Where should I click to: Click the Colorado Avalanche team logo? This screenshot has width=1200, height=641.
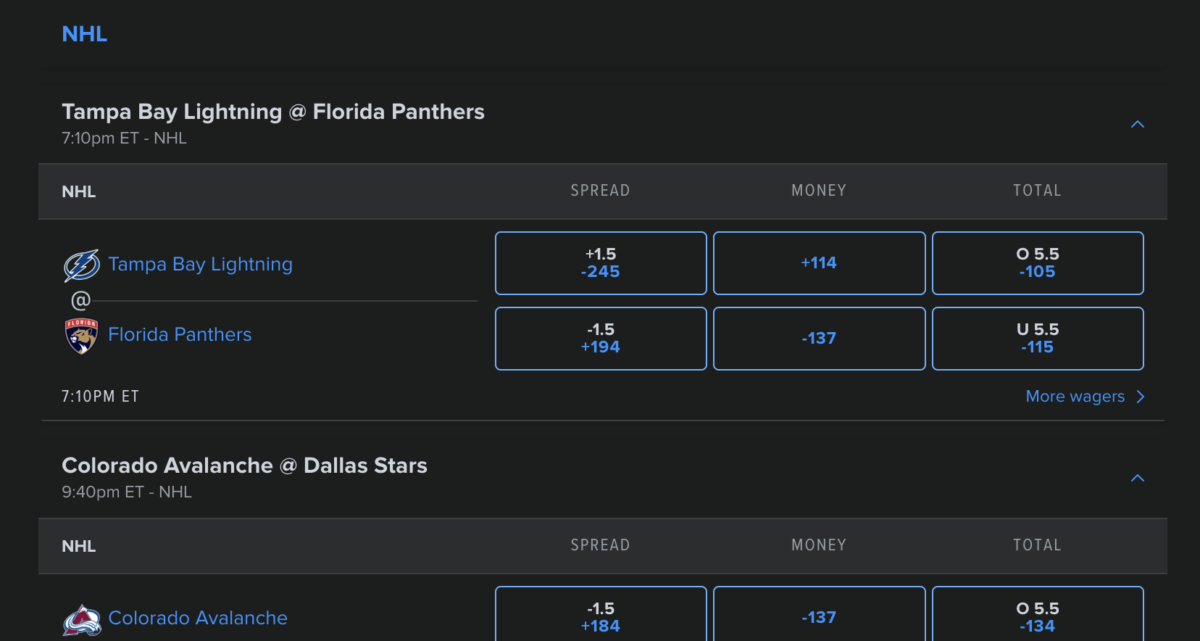pos(81,620)
